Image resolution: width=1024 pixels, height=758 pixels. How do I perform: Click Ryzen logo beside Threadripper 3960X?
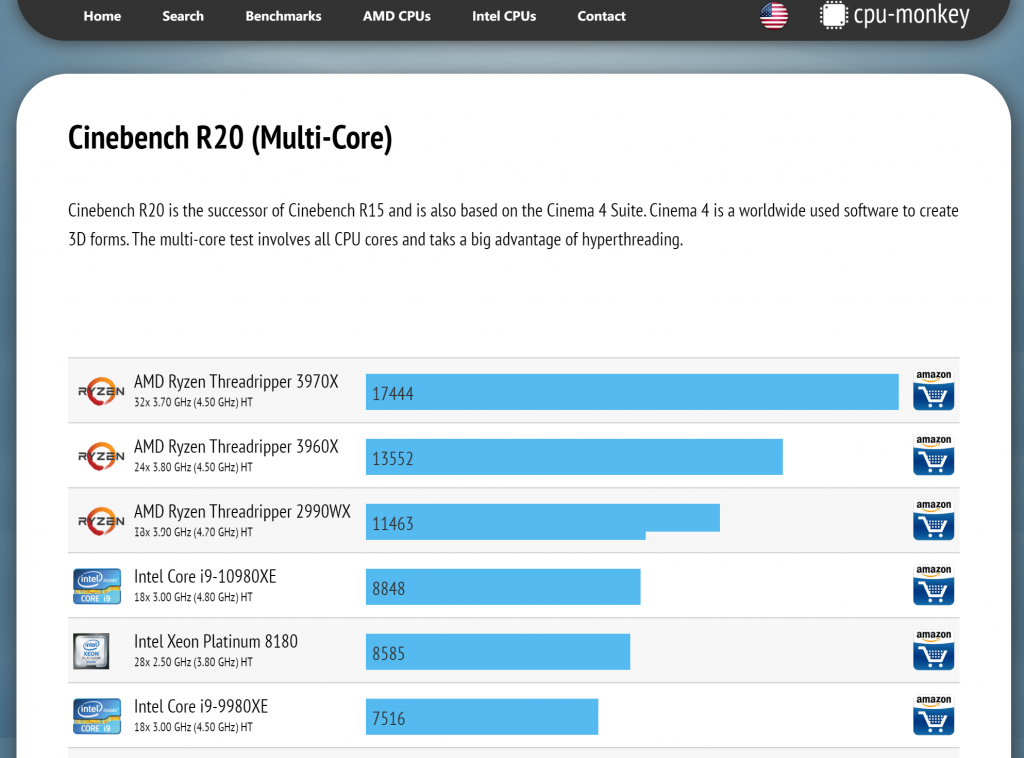[x=101, y=456]
